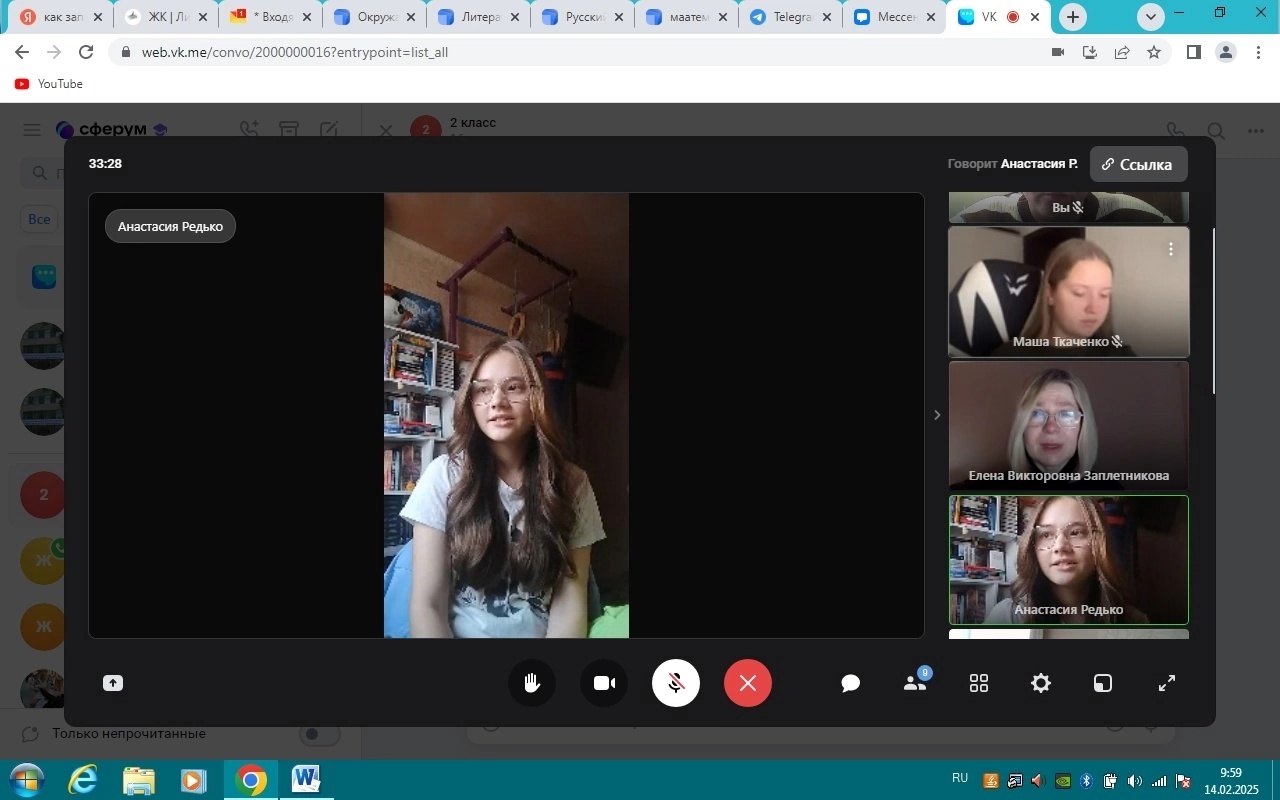The image size is (1280, 800).
Task: Select the Все chats filter
Action: pyautogui.click(x=39, y=219)
